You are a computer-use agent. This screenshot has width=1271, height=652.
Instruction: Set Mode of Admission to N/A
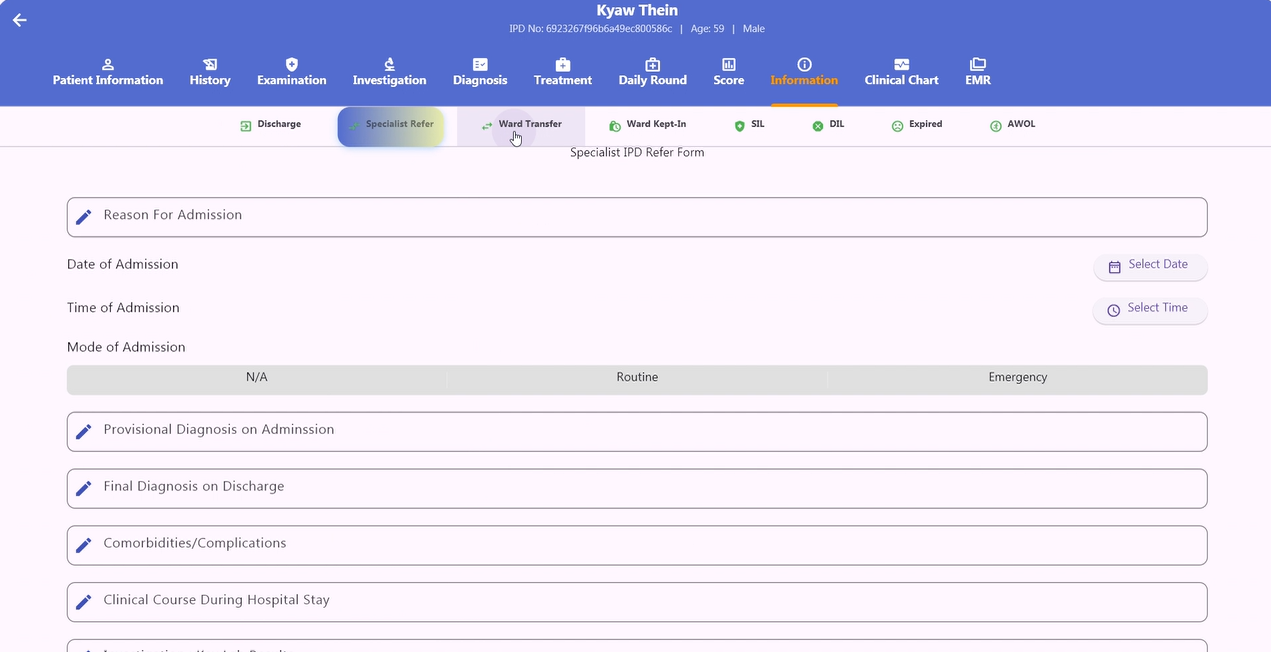[257, 379]
